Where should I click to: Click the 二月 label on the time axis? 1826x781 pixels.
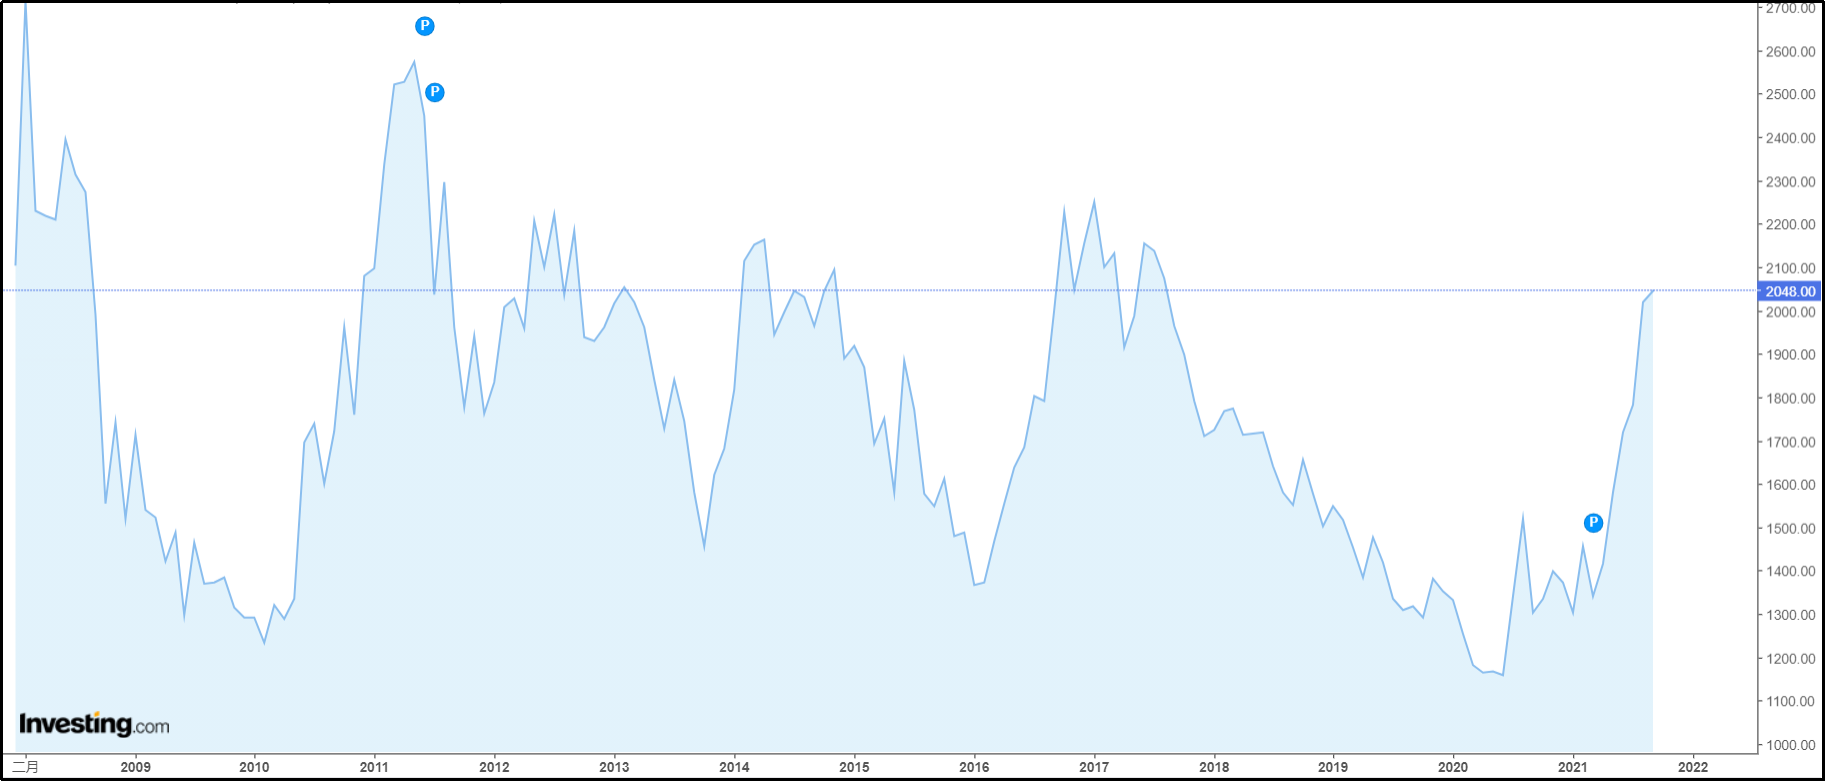tap(26, 767)
